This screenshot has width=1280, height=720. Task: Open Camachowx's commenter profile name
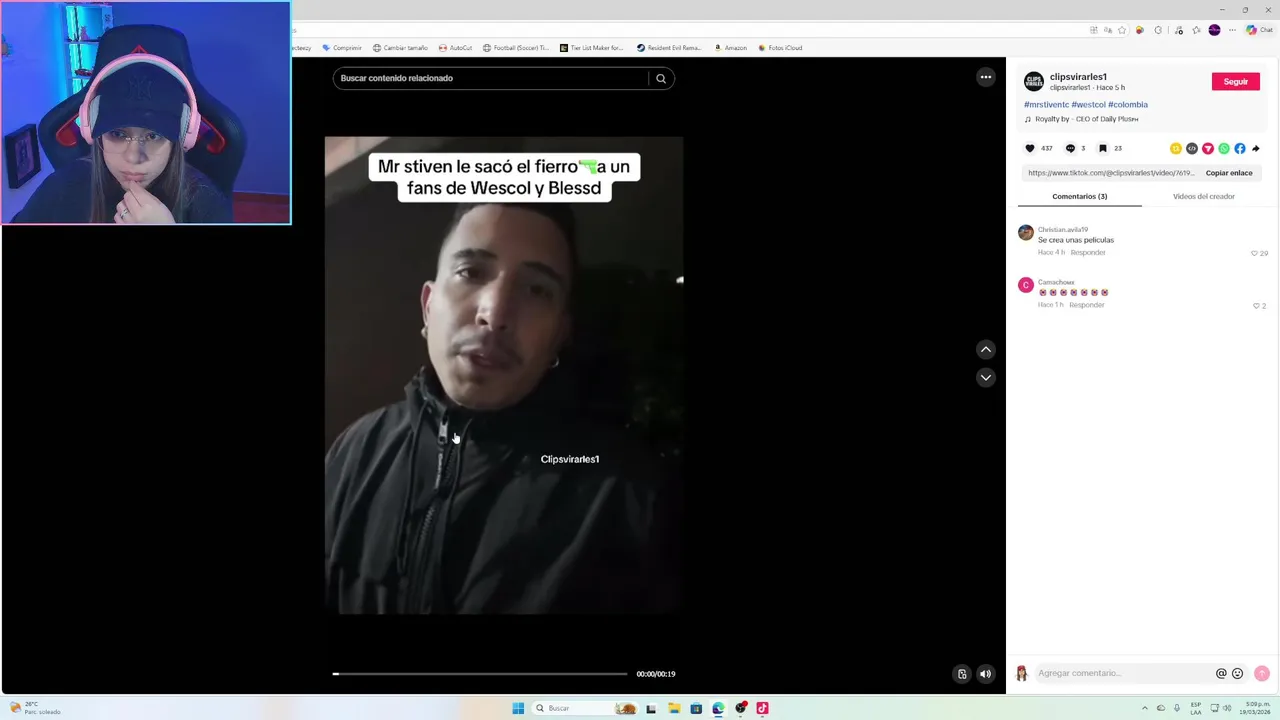click(x=1056, y=282)
